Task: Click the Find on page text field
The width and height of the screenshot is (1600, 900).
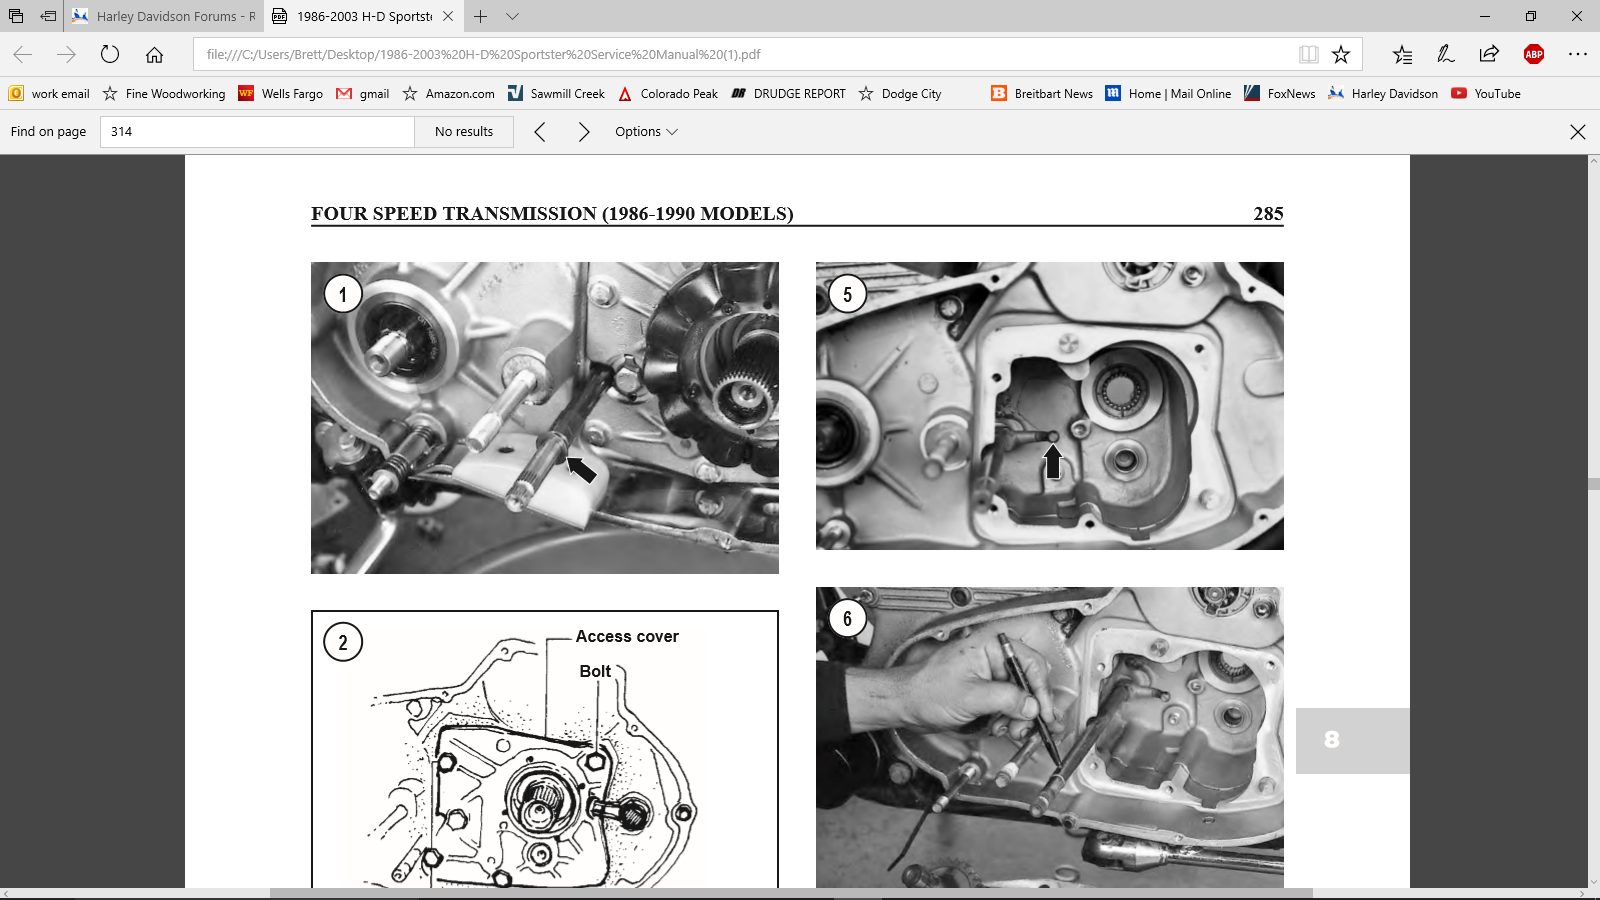Action: point(257,132)
